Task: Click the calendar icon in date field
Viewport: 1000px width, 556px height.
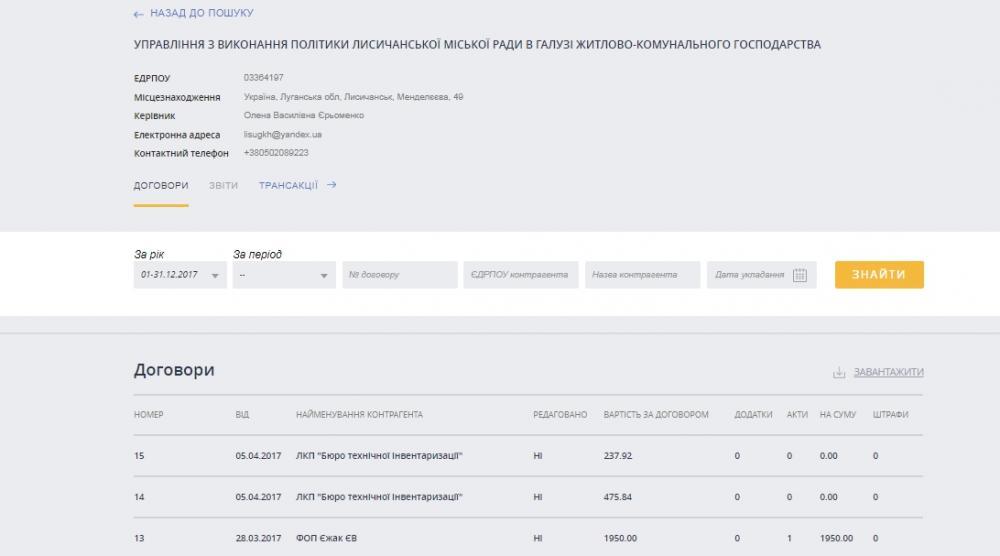Action: pos(799,275)
